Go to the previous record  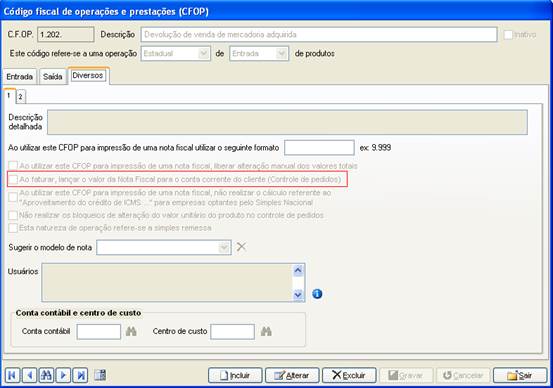[x=30, y=375]
